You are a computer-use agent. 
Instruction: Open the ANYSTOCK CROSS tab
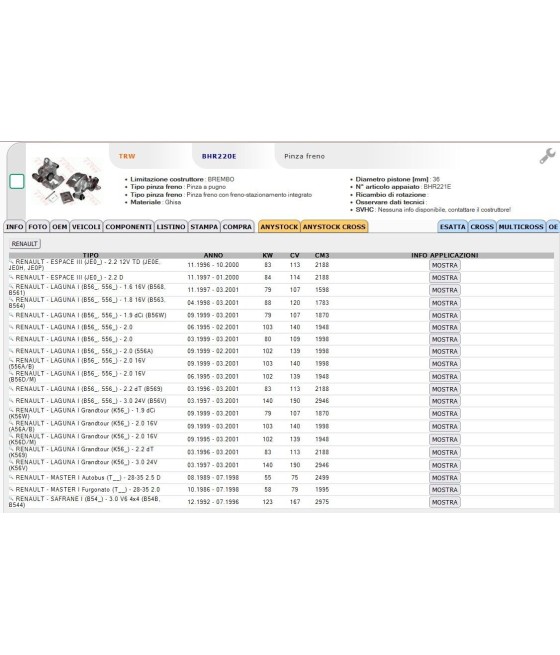coord(334,226)
